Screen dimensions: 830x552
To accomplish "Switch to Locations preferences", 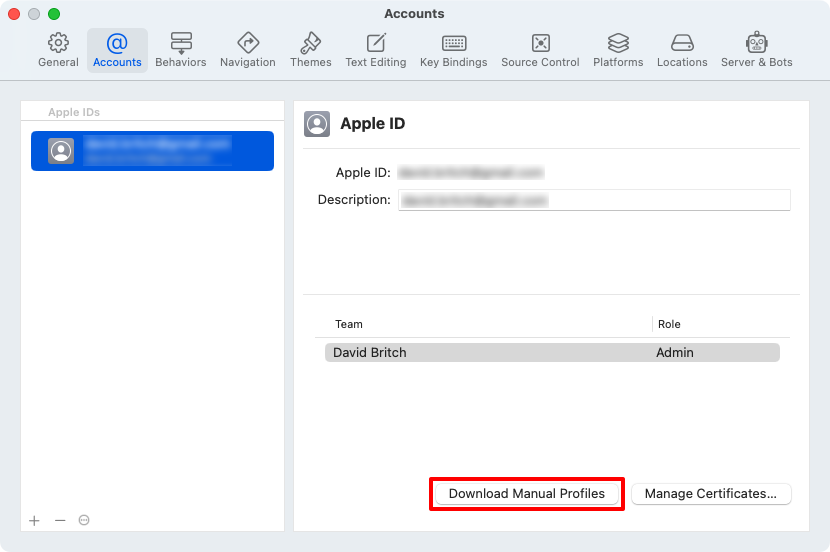I will (x=682, y=51).
